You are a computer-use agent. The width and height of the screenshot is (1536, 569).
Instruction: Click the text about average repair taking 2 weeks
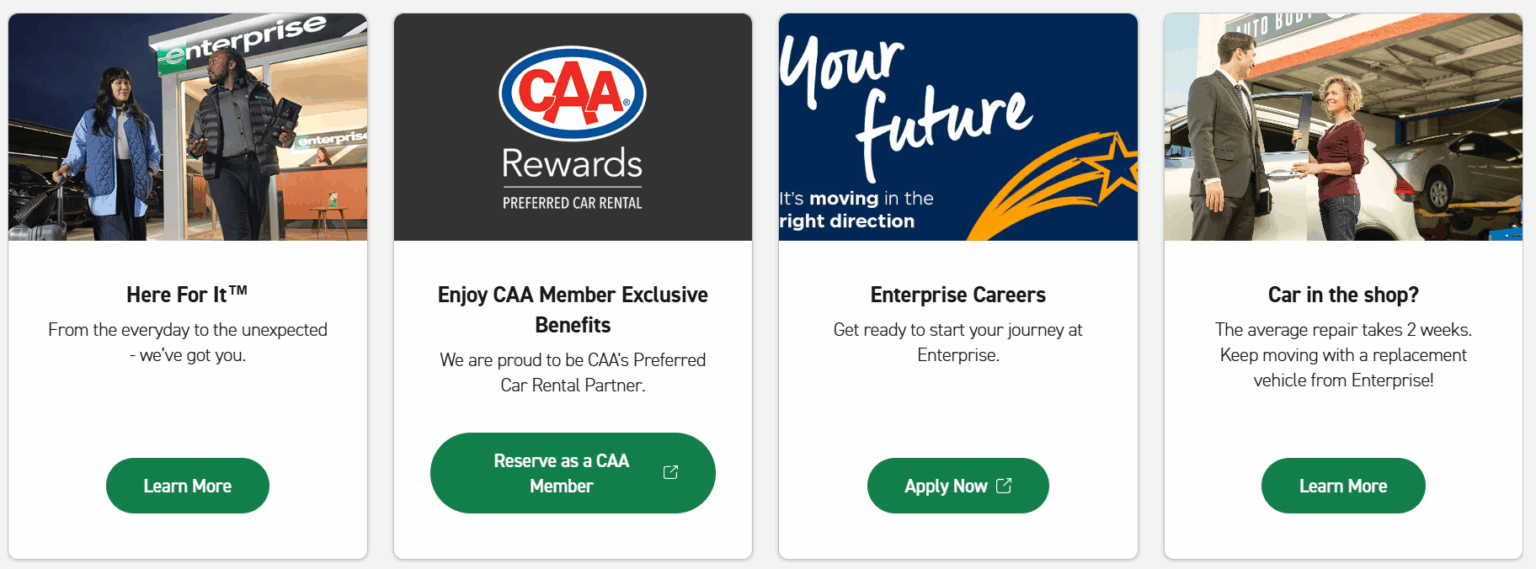click(x=1342, y=355)
